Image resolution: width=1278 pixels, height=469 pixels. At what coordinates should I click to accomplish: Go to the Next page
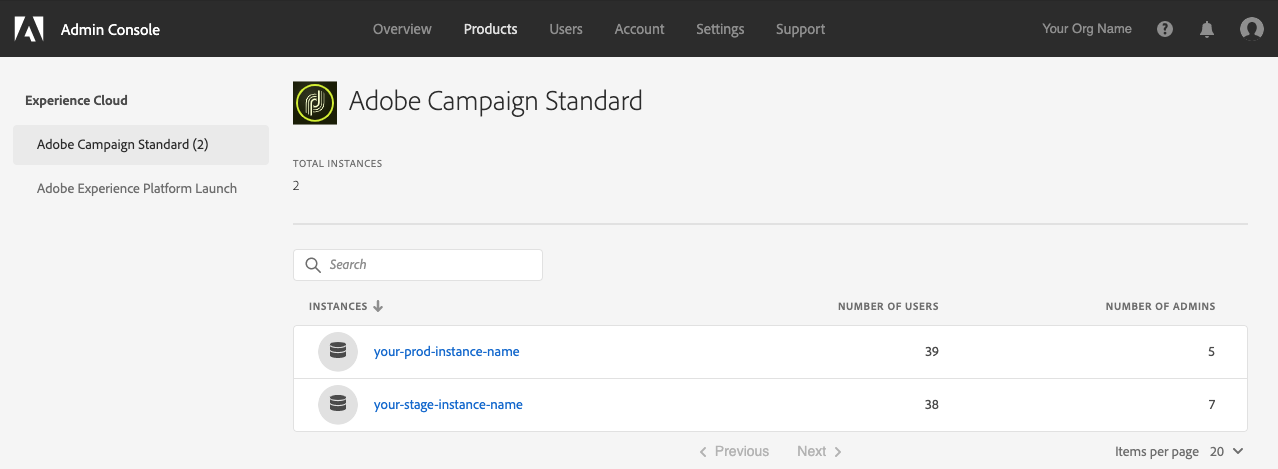819,451
